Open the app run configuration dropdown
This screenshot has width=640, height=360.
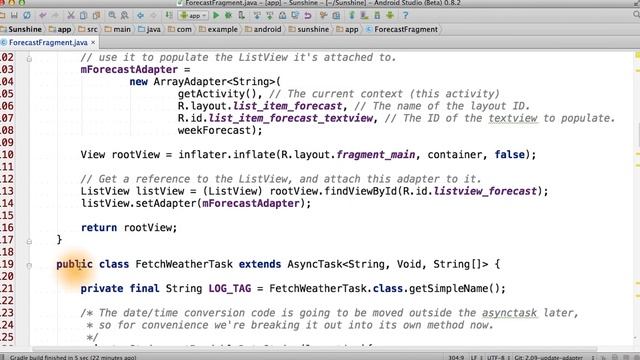193,16
